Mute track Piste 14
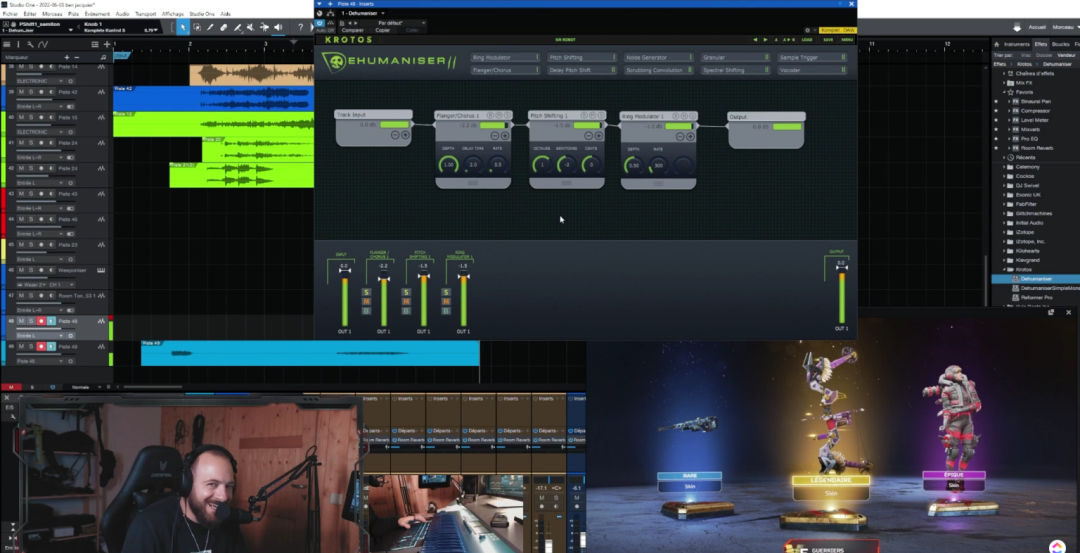Viewport: 1080px width, 553px height. click(21, 67)
